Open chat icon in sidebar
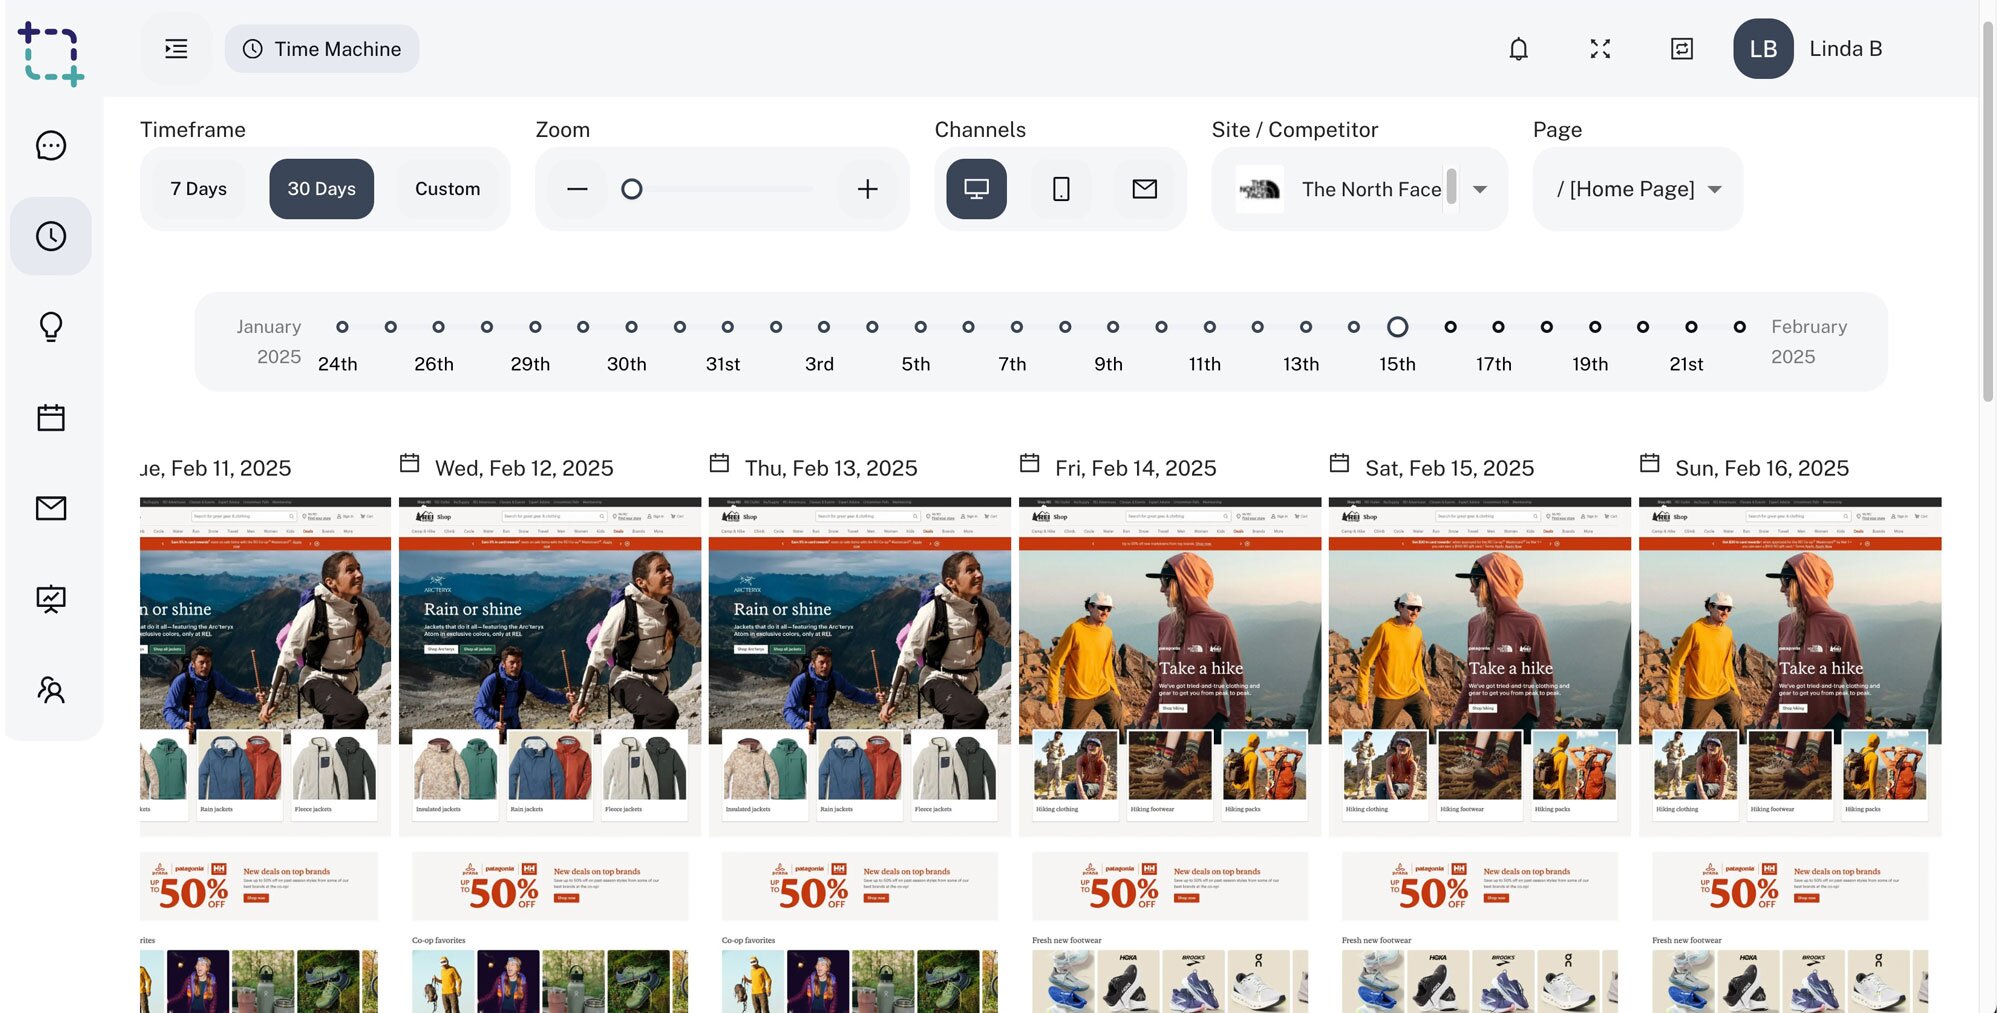The image size is (2000, 1013). tap(51, 146)
